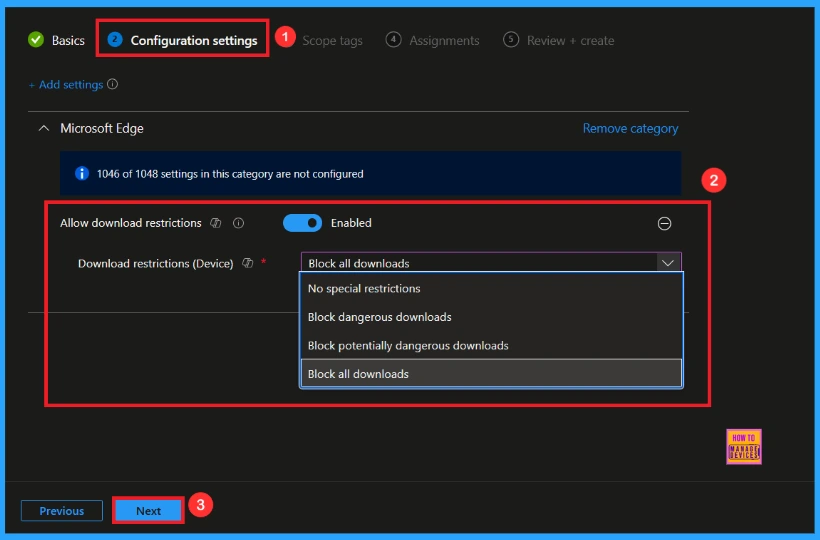The image size is (820, 540).
Task: Click the green Basics completed checkmark icon
Action: point(36,40)
